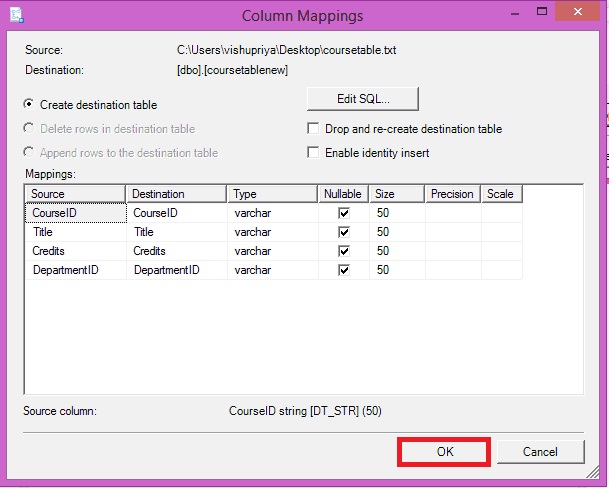Enable identity insert checkbox
This screenshot has height=488, width=609.
pos(313,152)
